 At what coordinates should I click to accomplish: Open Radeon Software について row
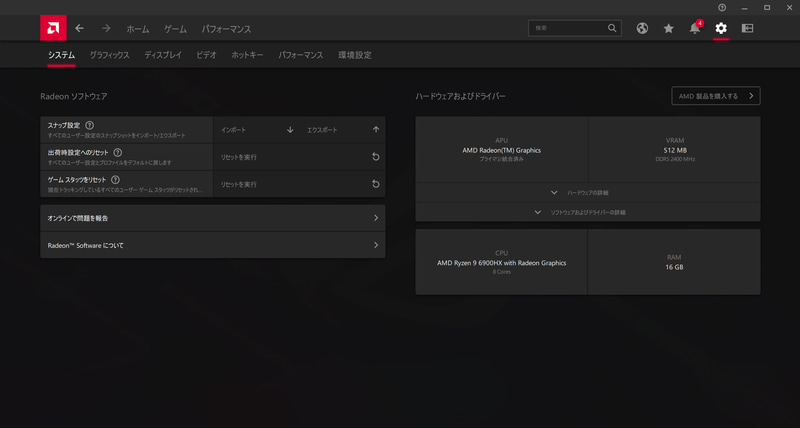213,245
